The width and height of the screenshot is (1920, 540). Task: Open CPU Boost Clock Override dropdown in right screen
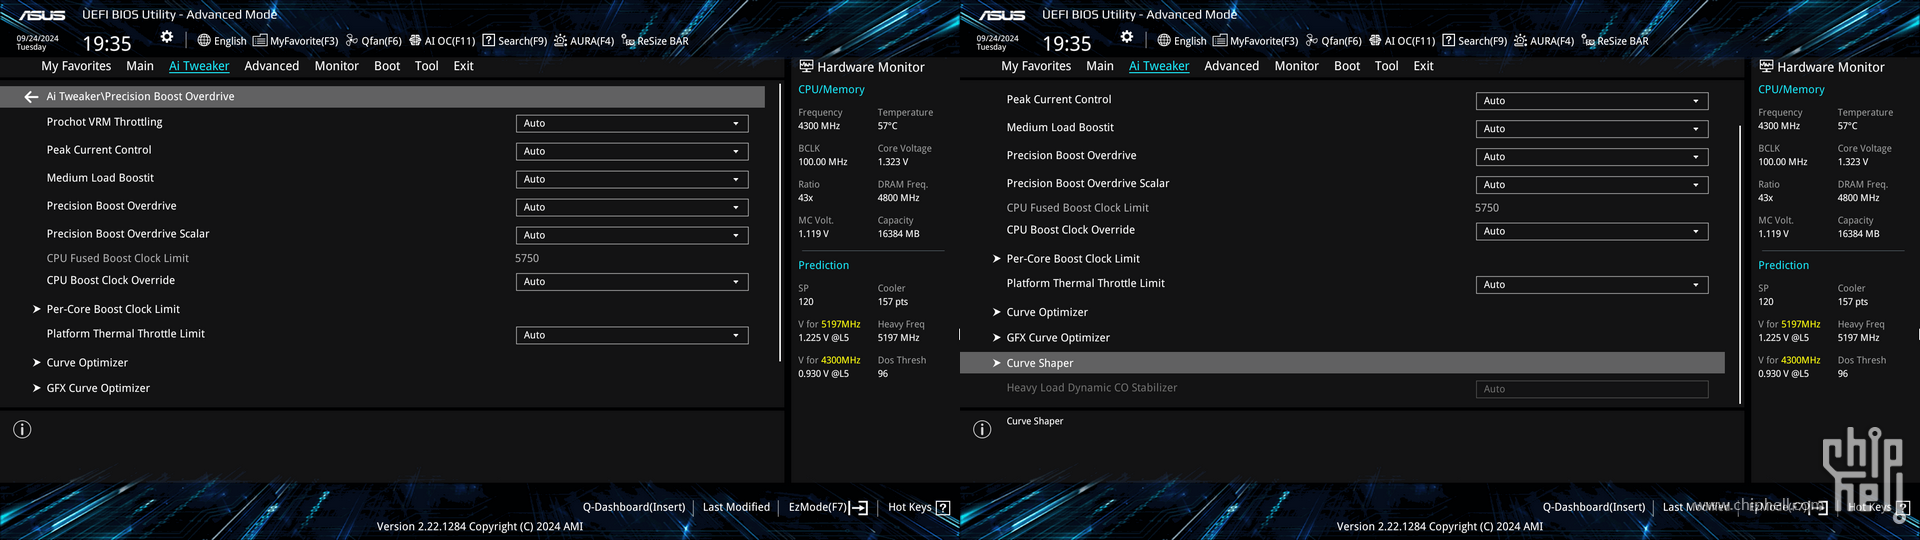(x=1592, y=231)
